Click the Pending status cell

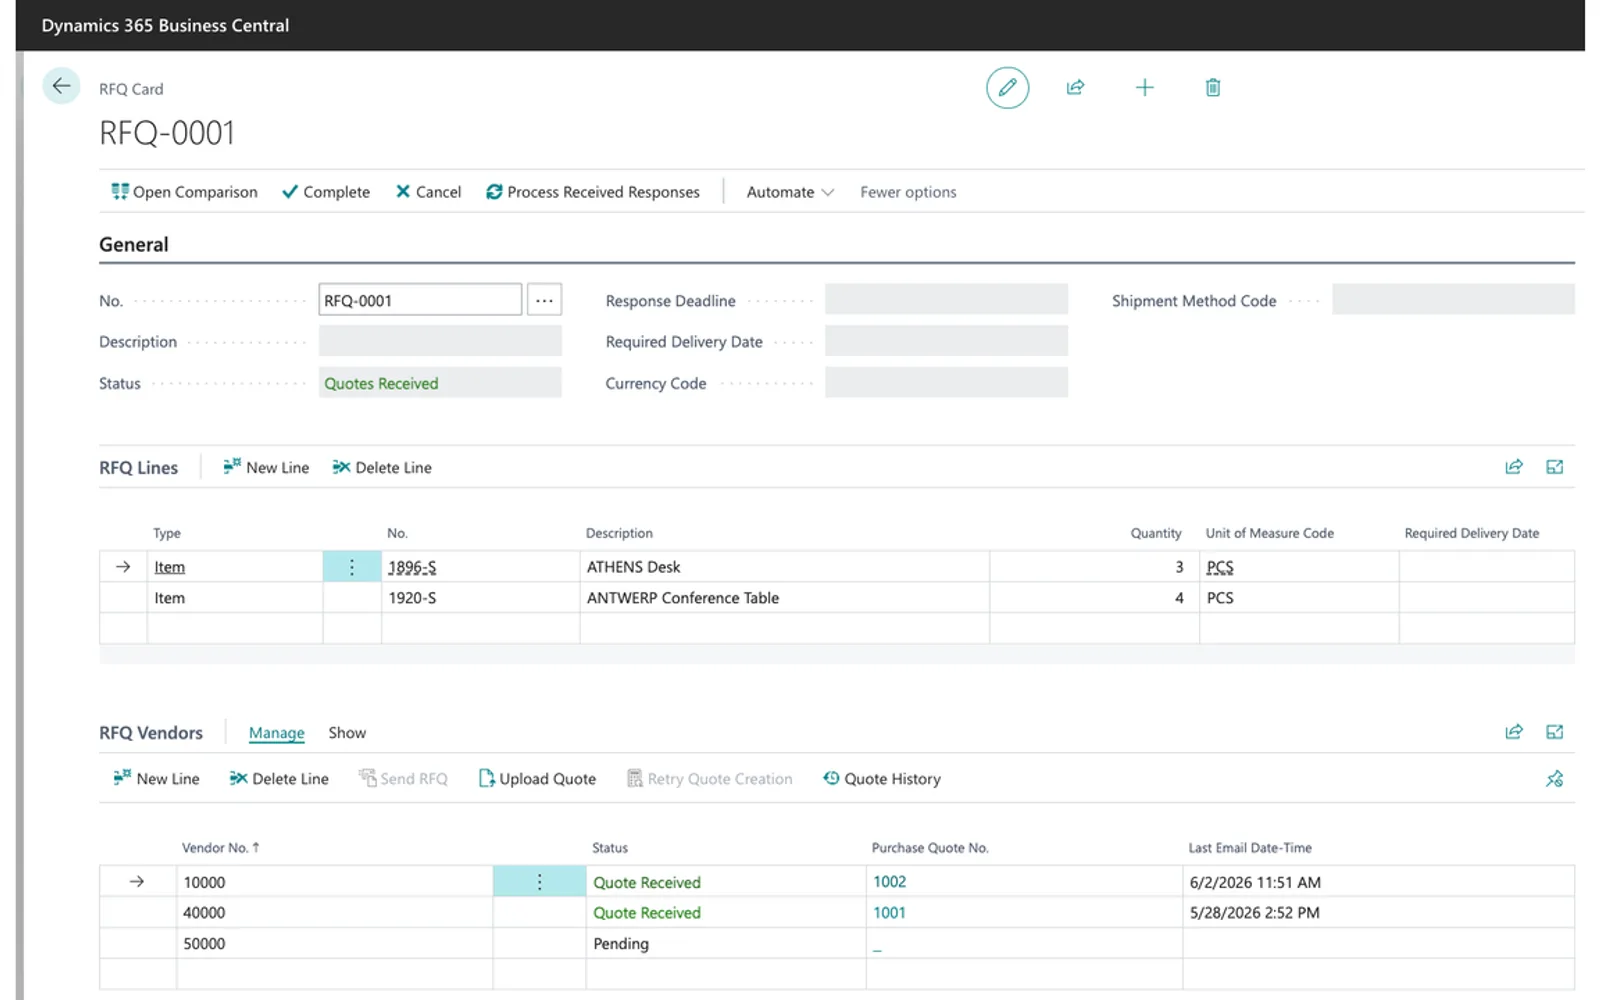tap(725, 944)
